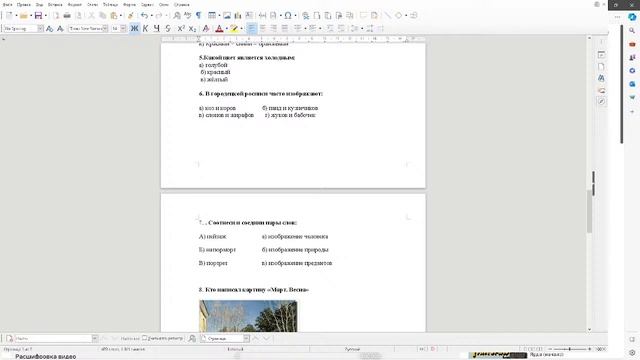
Task: Apply subscript formatting
Action: pyautogui.click(x=192, y=28)
